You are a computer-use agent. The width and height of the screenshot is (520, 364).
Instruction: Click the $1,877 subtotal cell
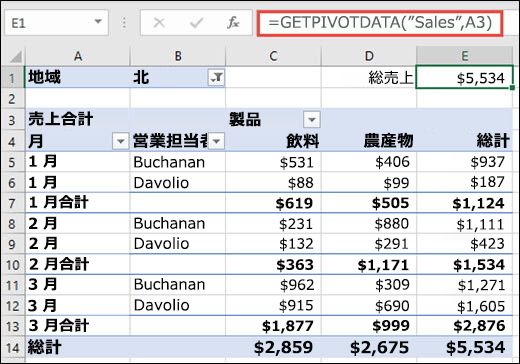273,326
